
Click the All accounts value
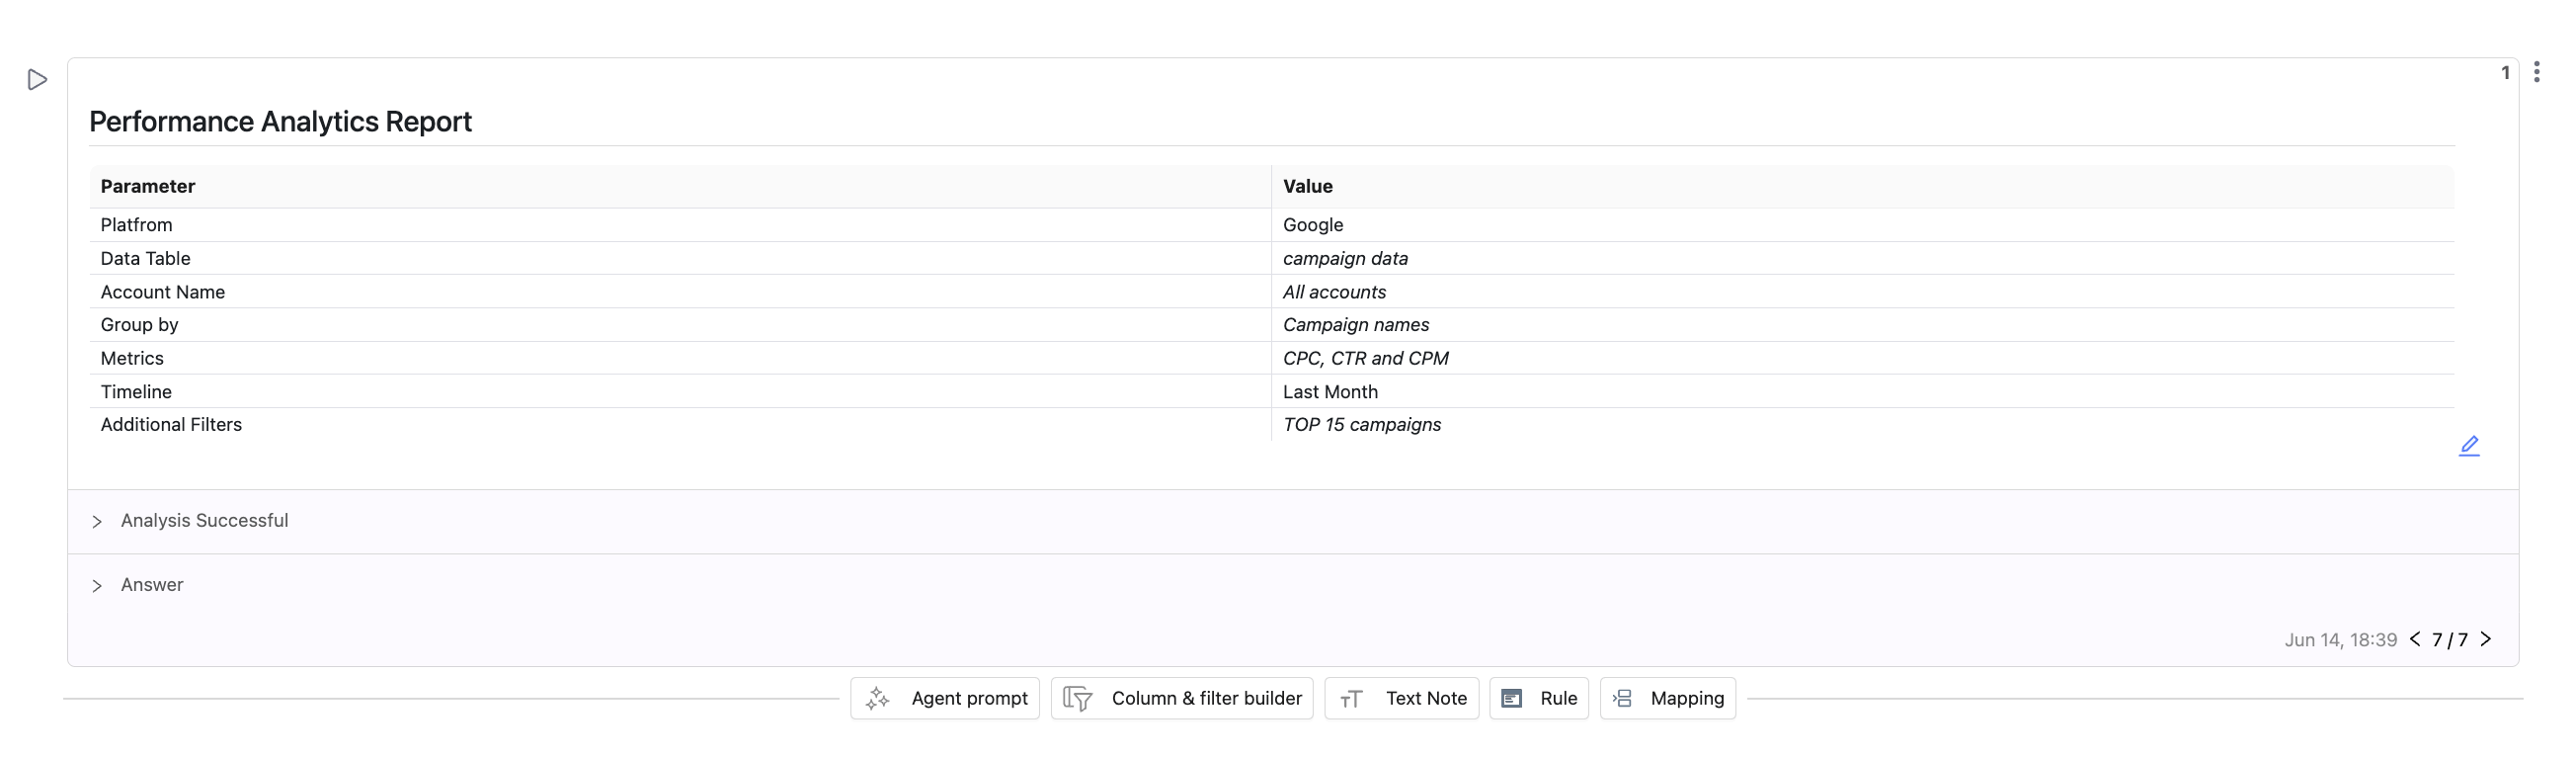point(1334,292)
